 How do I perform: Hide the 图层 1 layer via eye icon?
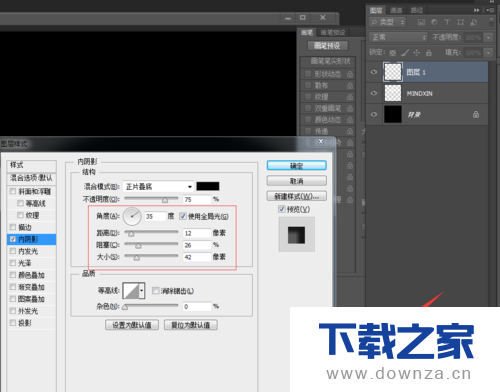click(x=374, y=72)
